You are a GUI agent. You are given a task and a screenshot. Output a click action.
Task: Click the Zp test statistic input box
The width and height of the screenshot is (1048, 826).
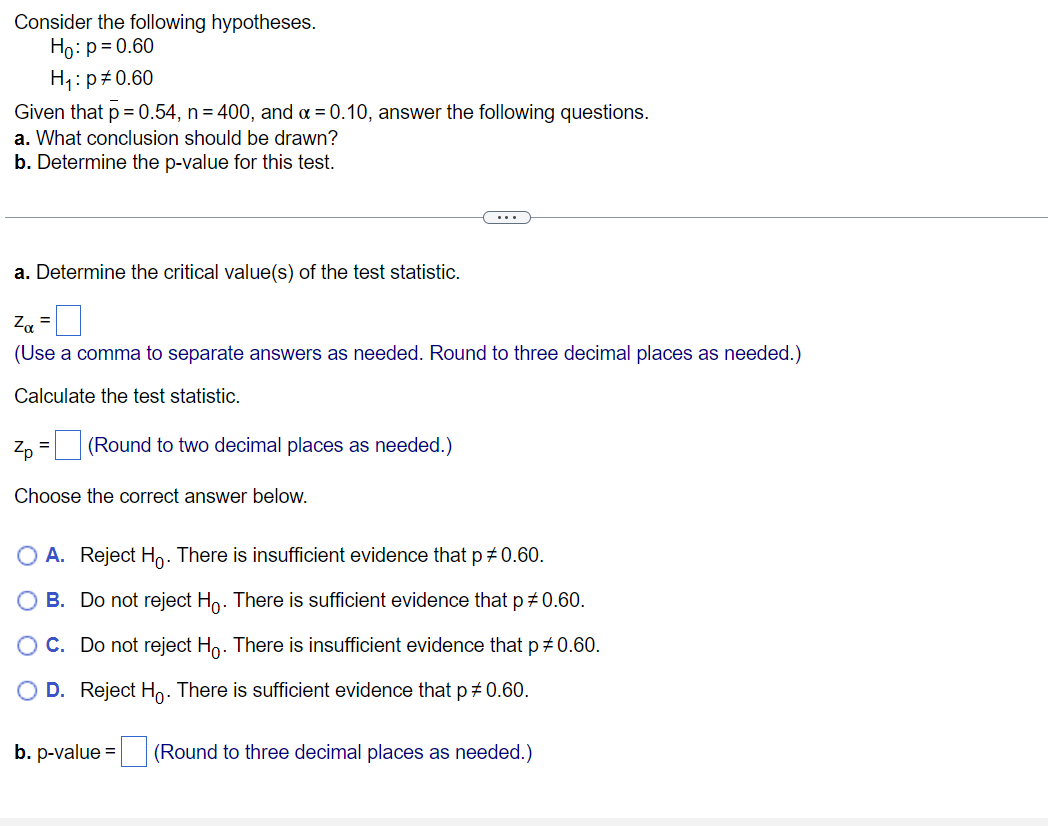click(x=67, y=445)
